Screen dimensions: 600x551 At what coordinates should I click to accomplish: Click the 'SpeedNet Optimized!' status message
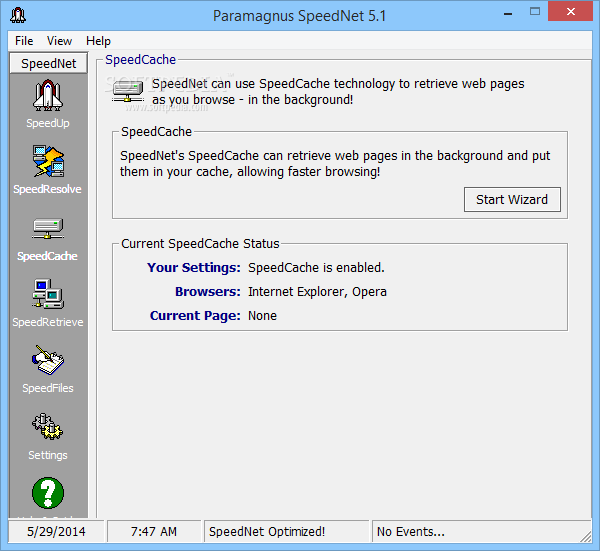coord(267,531)
